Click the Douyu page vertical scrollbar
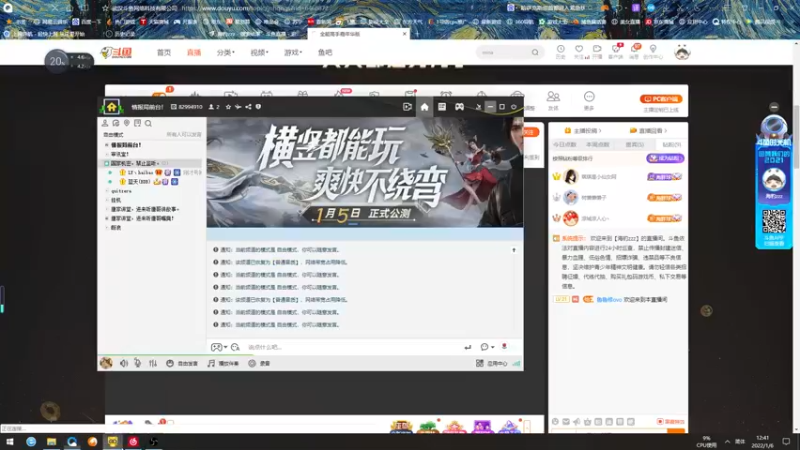Image resolution: width=800 pixels, height=450 pixels. pos(796,136)
